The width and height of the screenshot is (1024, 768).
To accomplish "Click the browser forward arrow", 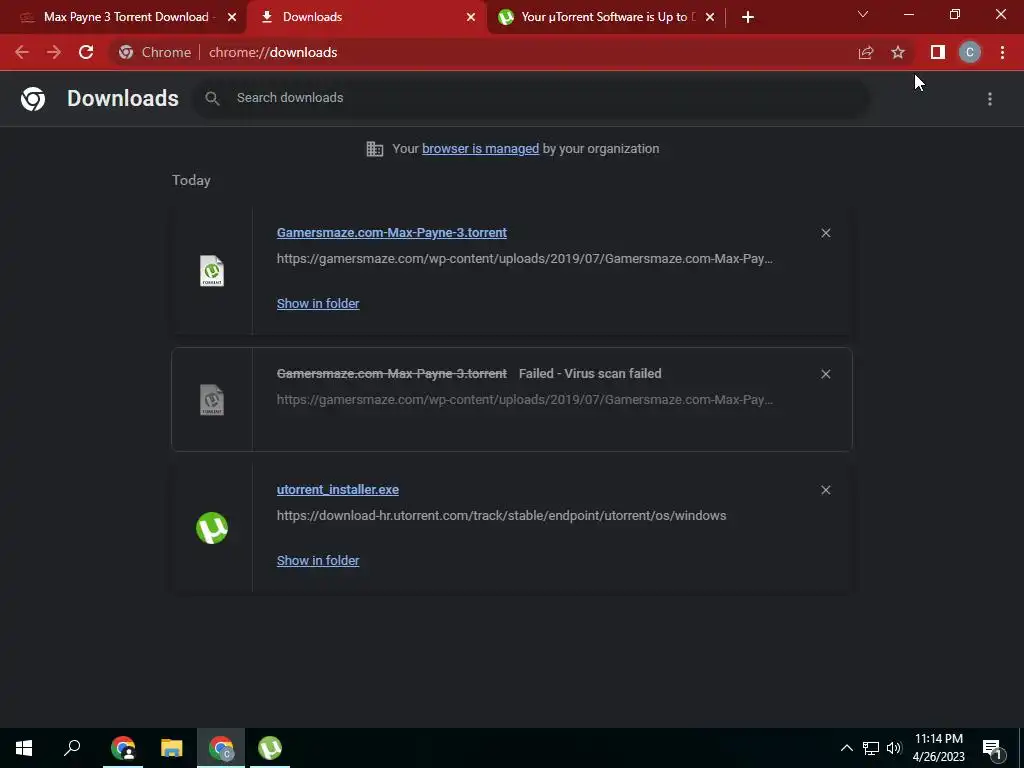I will pyautogui.click(x=54, y=52).
